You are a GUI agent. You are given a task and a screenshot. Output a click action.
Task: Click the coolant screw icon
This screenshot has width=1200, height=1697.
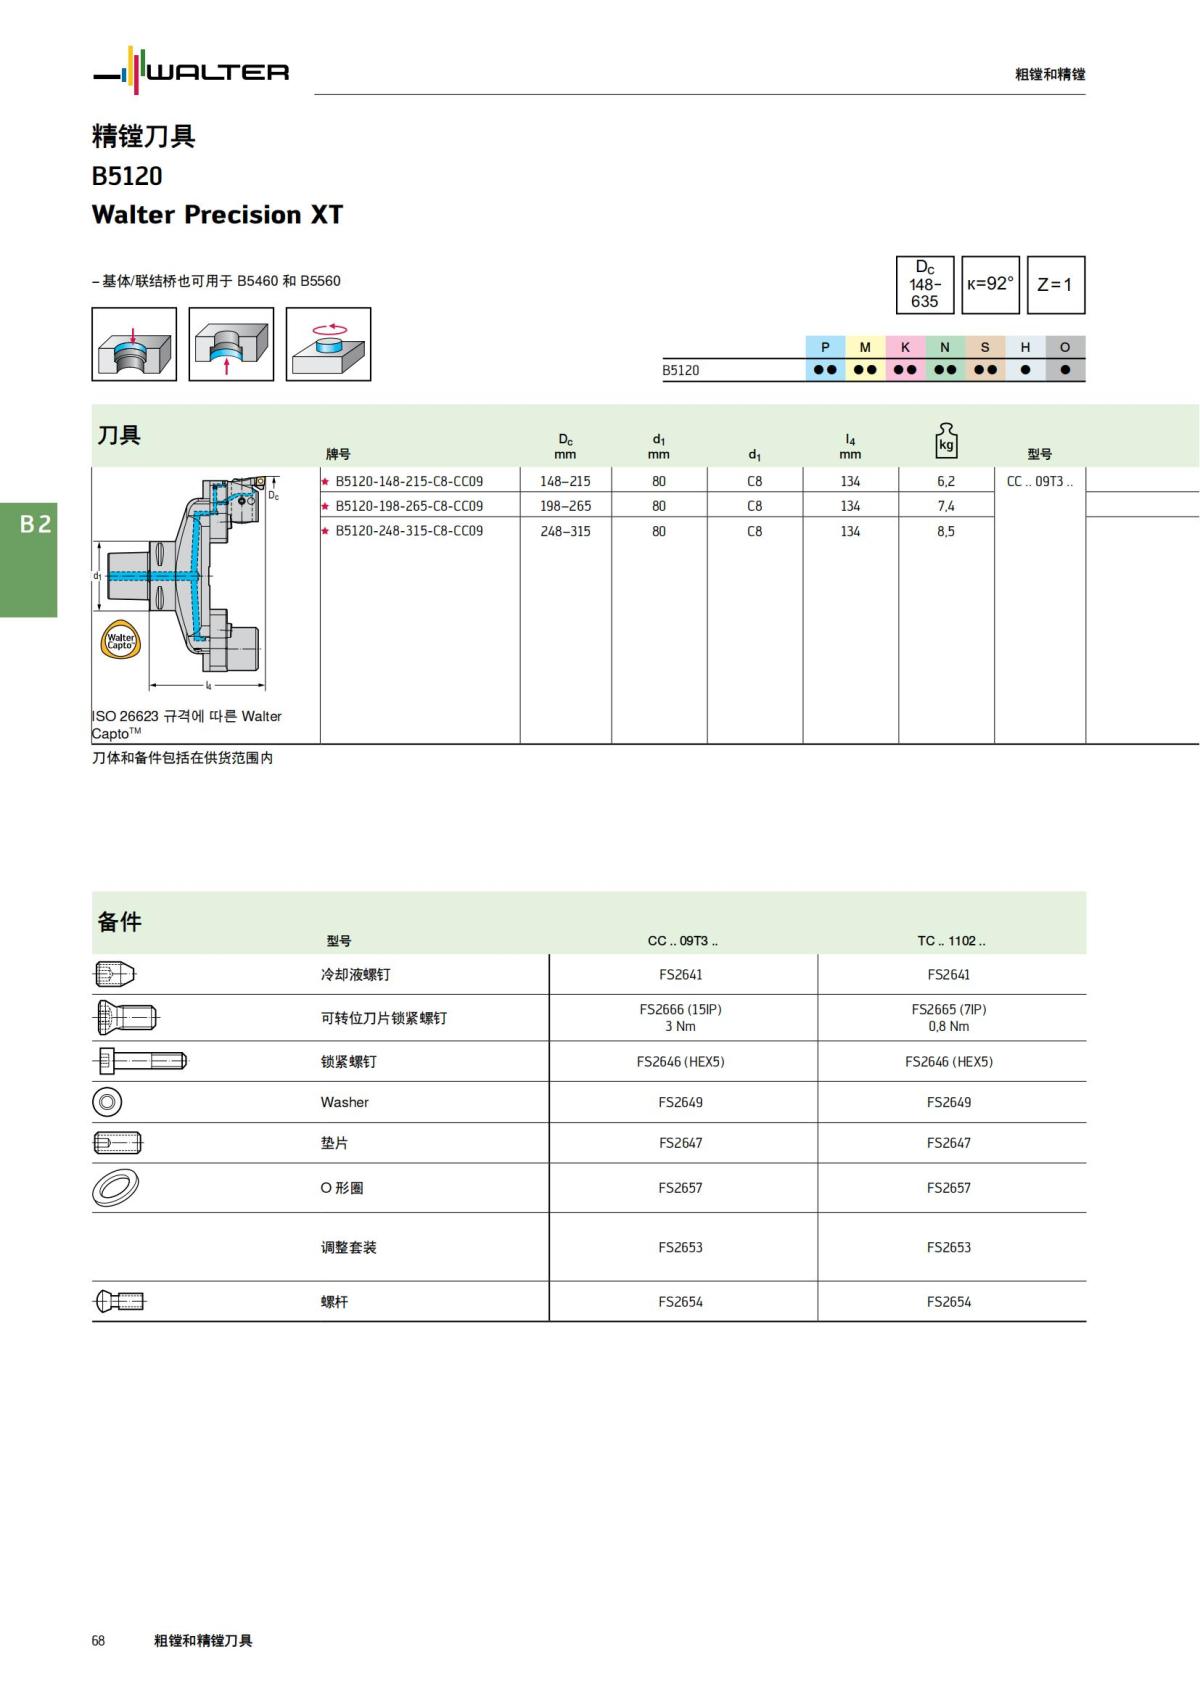(115, 974)
